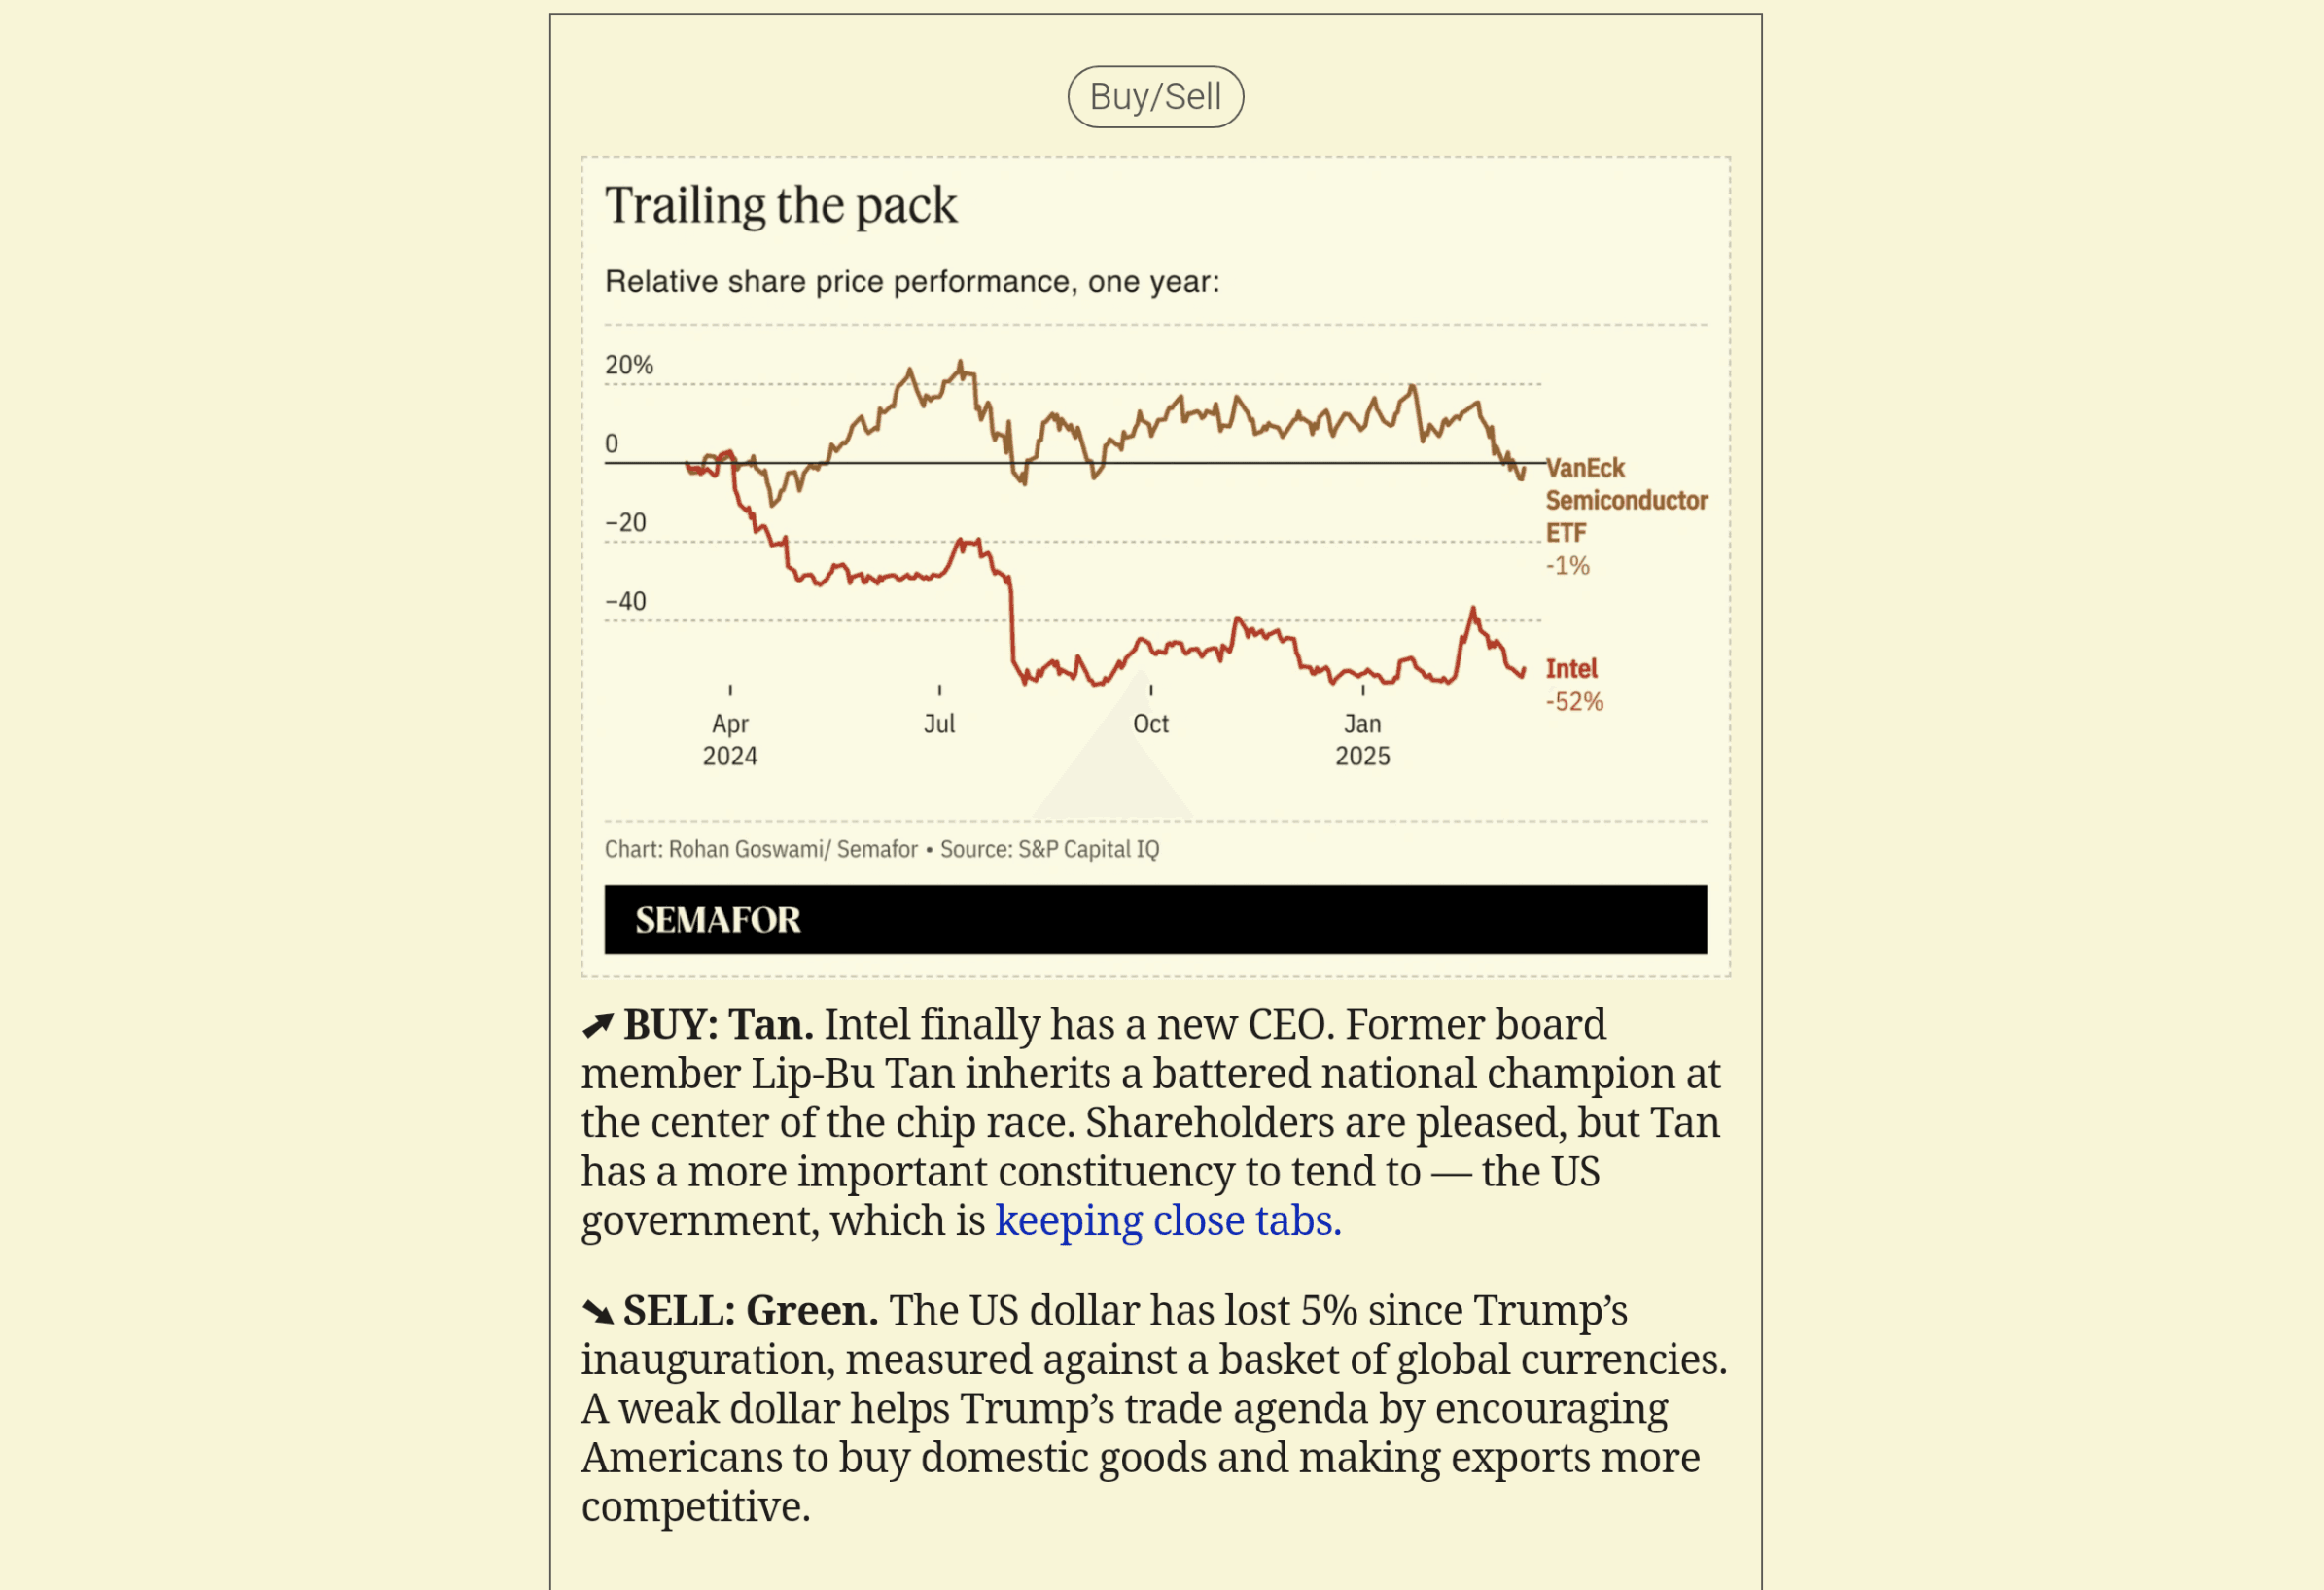2324x1590 pixels.
Task: Open the "keeping close tabs" link
Action: coord(1167,1221)
